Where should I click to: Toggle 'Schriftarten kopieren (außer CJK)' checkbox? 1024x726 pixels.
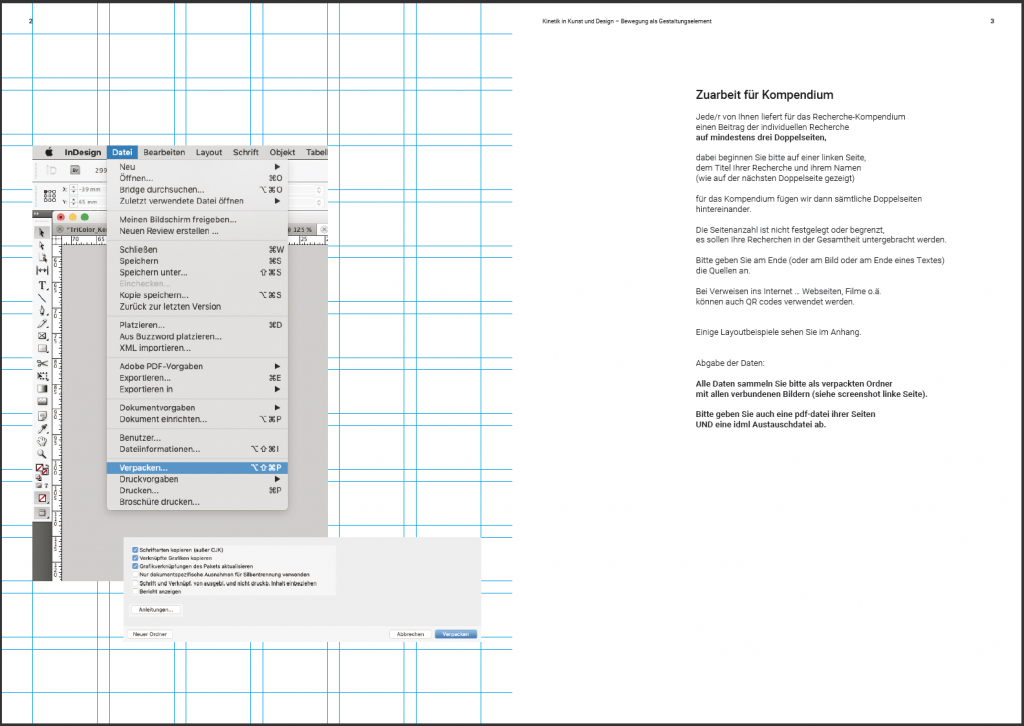135,550
